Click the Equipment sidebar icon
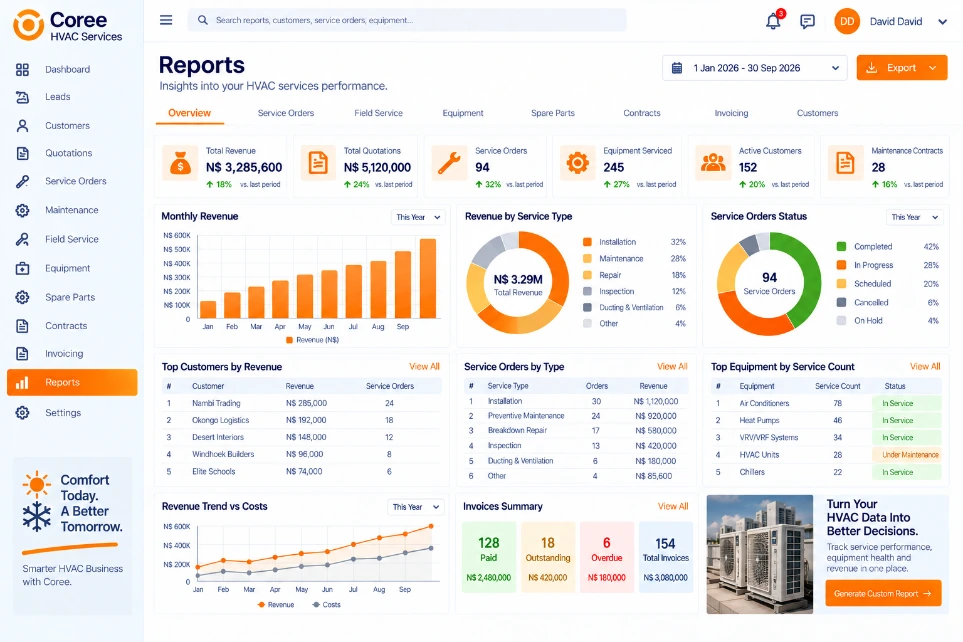The image size is (963, 642). (22, 268)
